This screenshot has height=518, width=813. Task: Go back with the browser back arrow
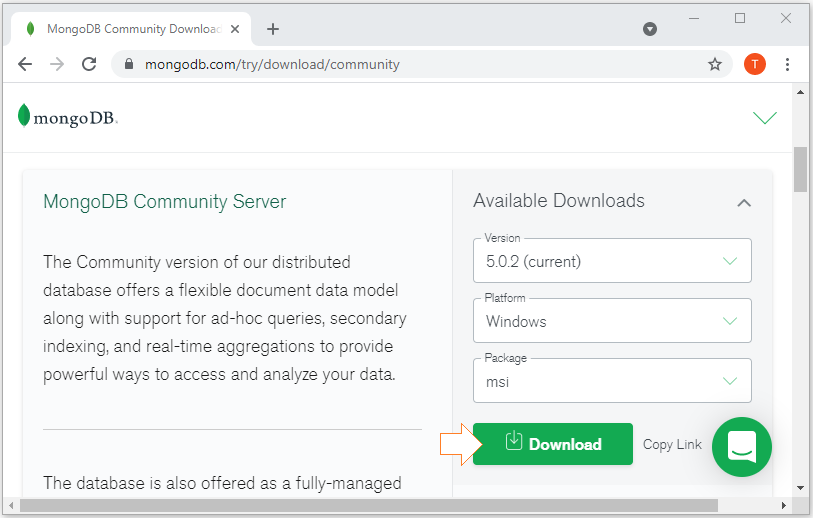click(x=24, y=64)
